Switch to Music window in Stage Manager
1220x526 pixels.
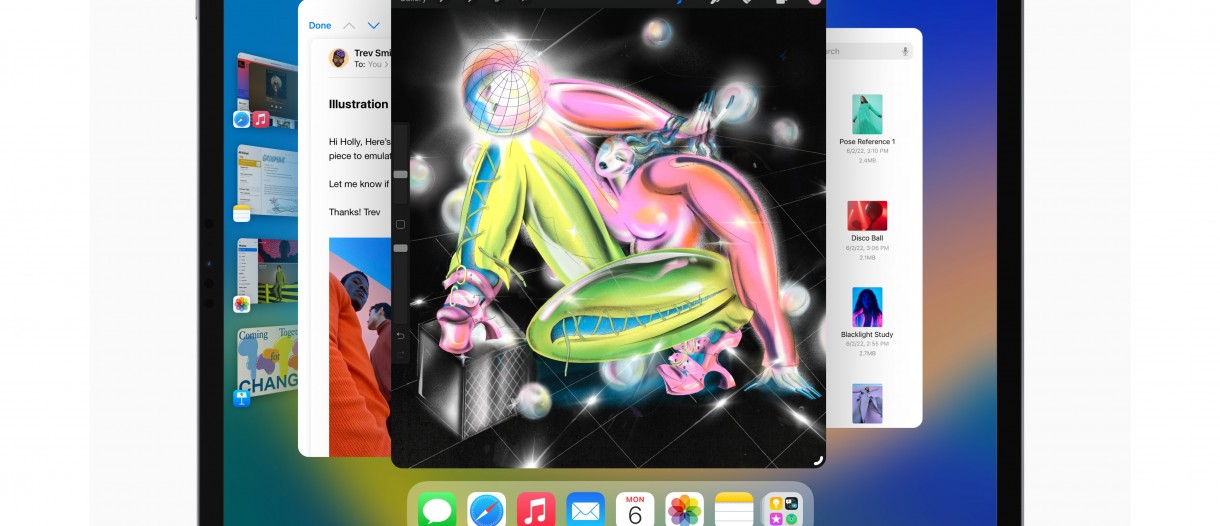[x=267, y=90]
